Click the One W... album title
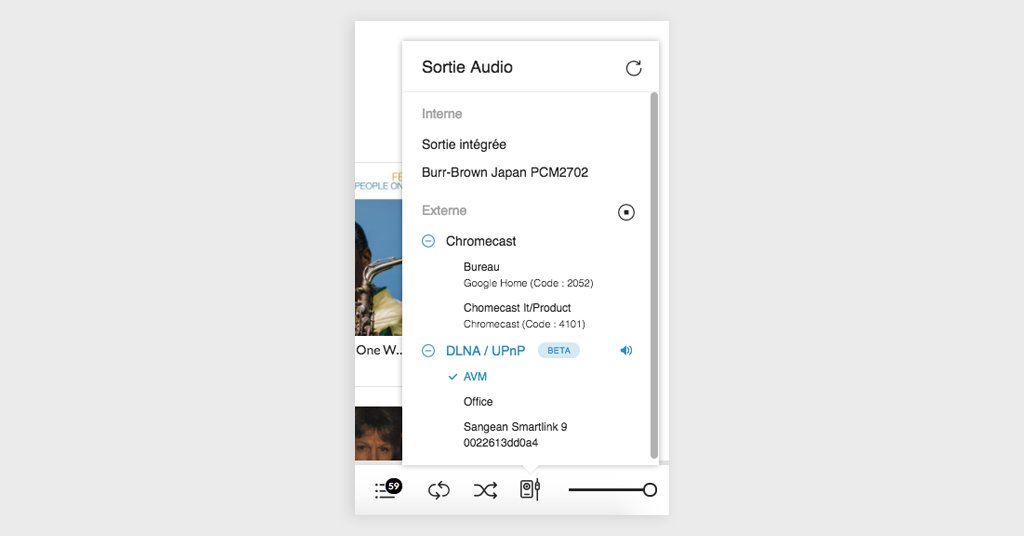1024x536 pixels. click(379, 350)
